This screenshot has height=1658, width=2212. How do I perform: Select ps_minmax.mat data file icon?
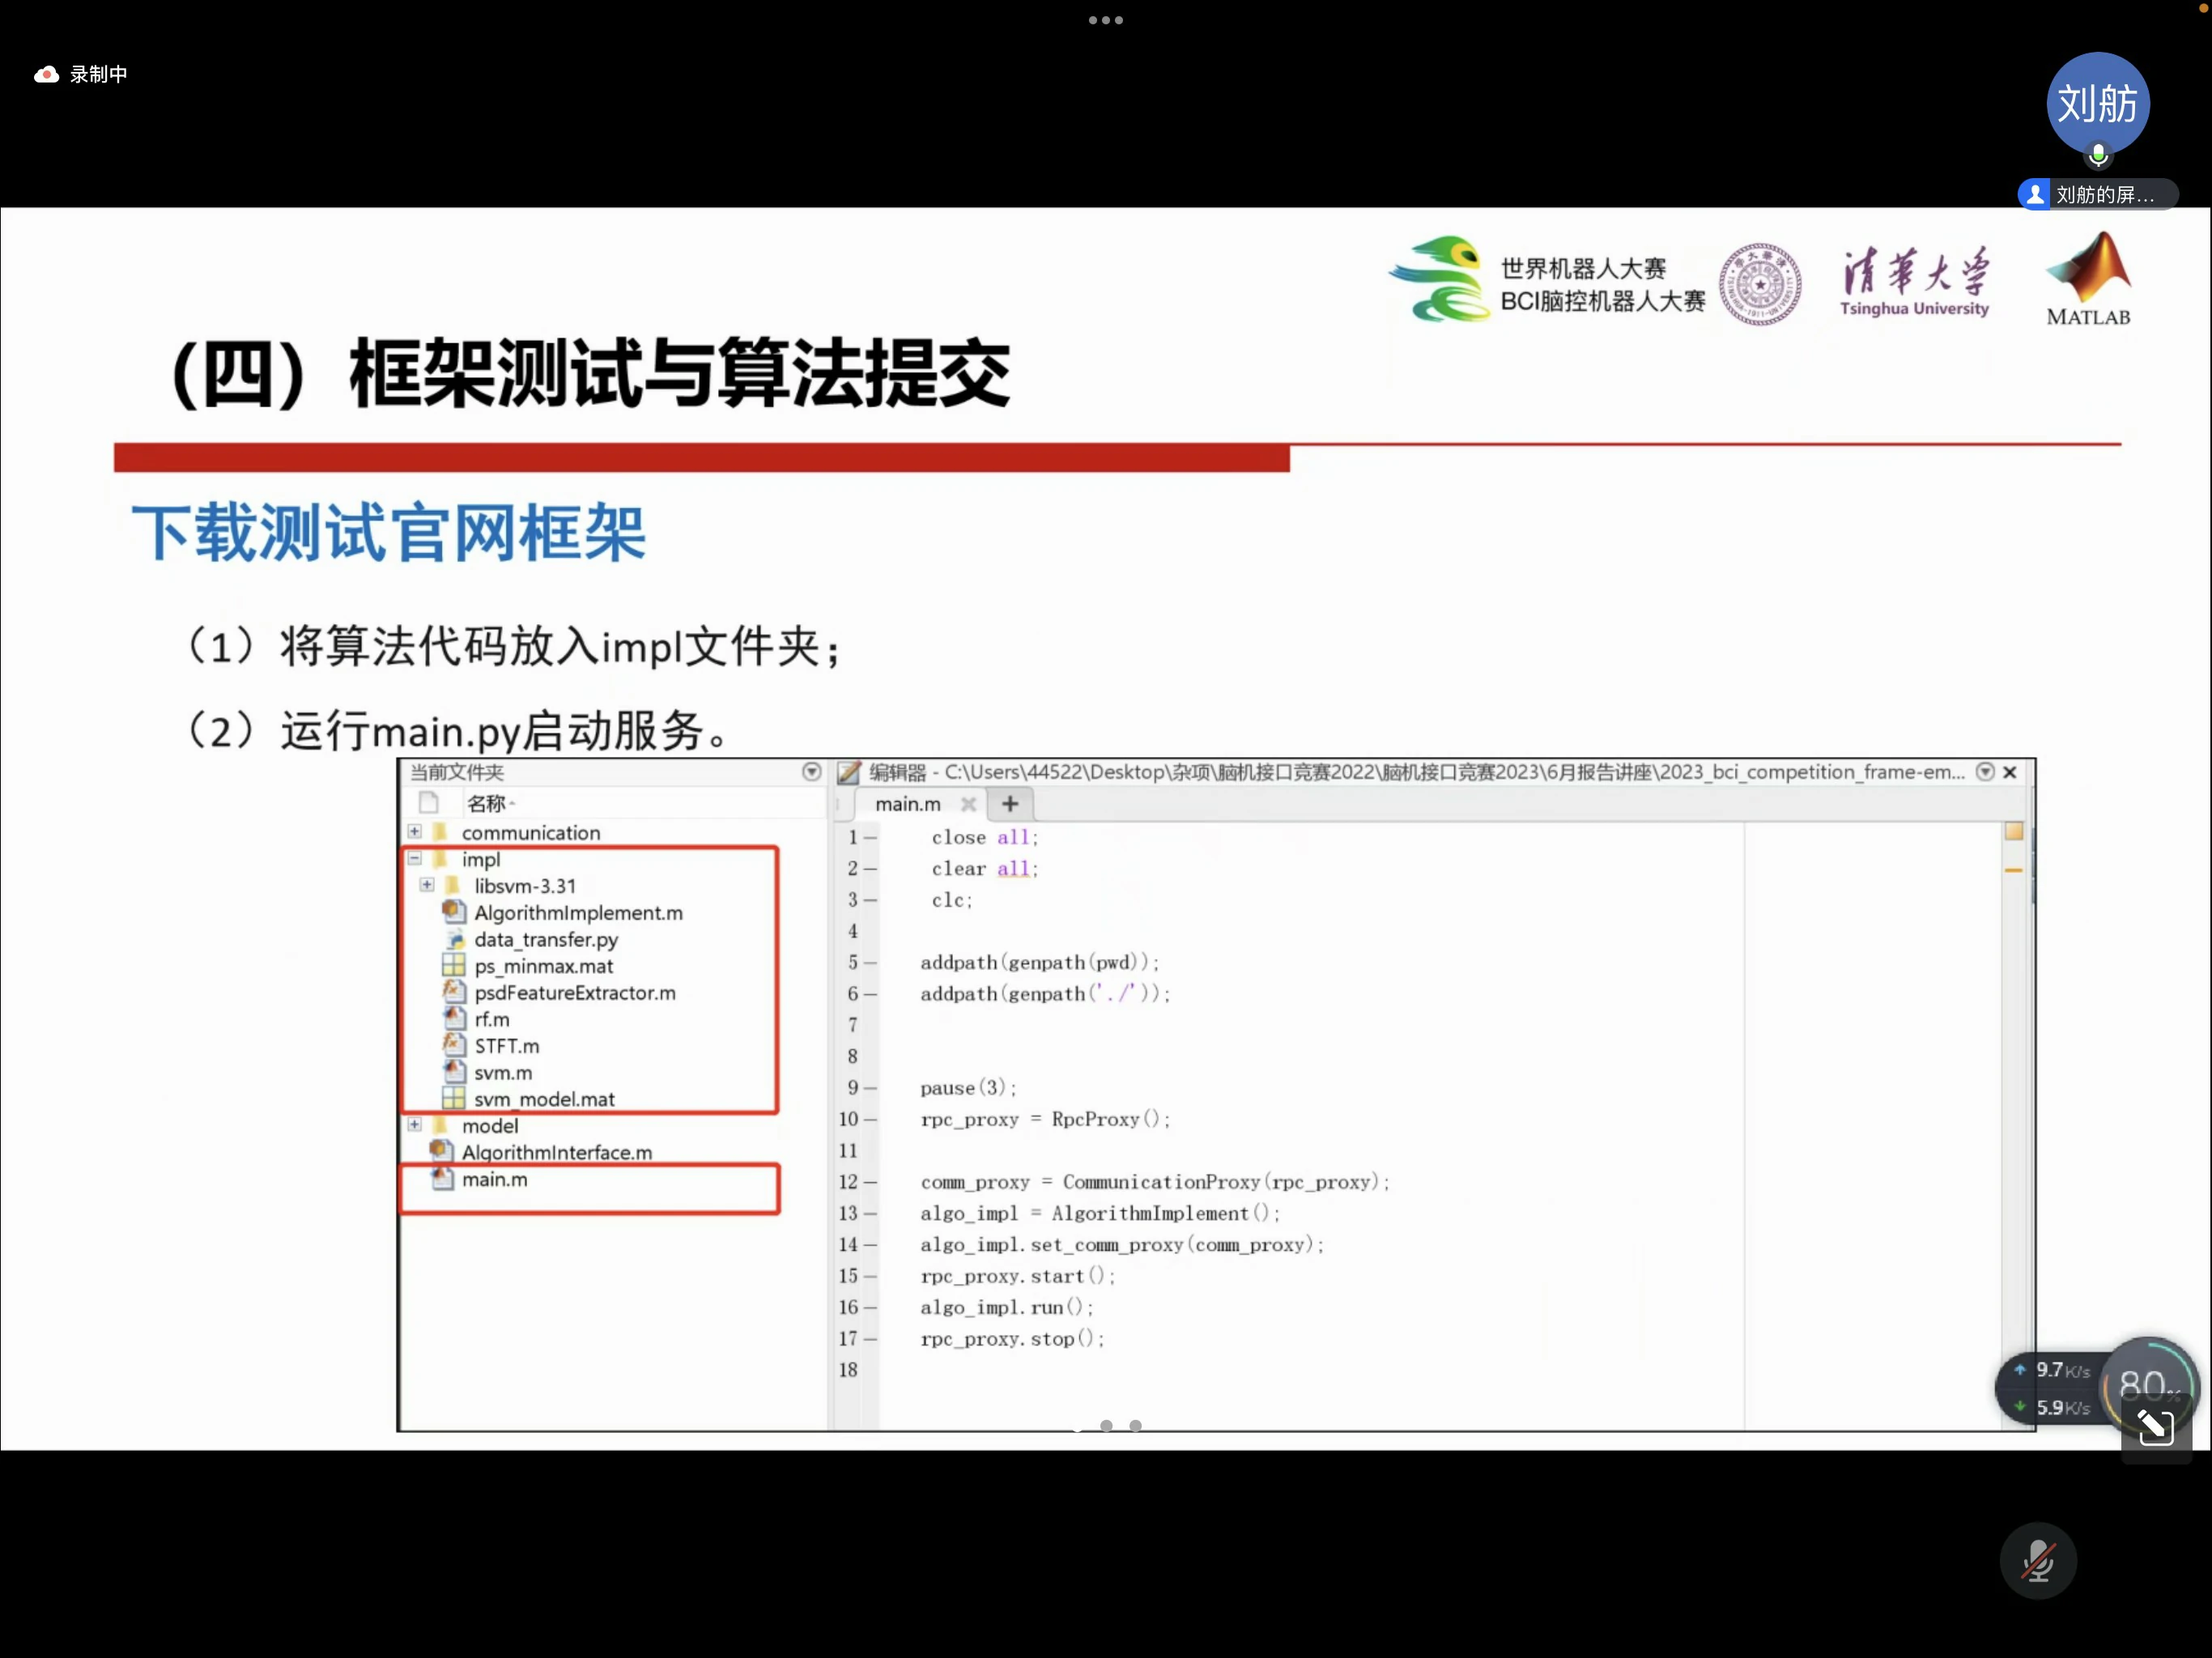pos(454,965)
